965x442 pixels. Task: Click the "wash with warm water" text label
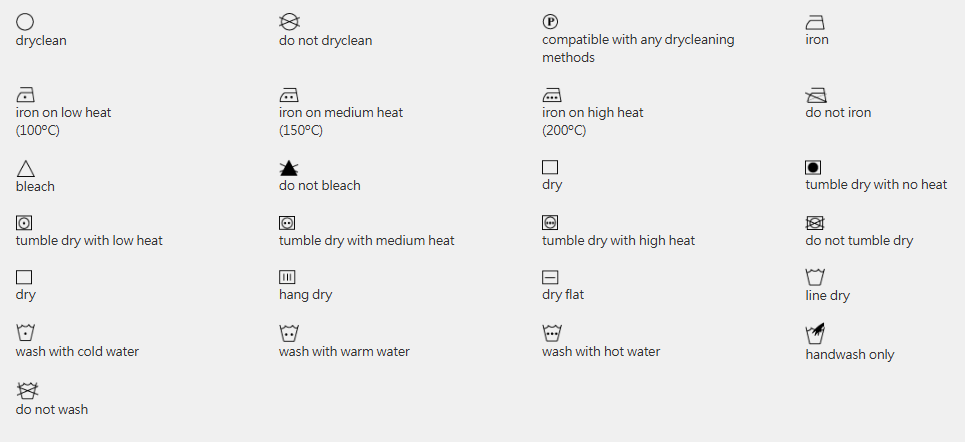(344, 351)
